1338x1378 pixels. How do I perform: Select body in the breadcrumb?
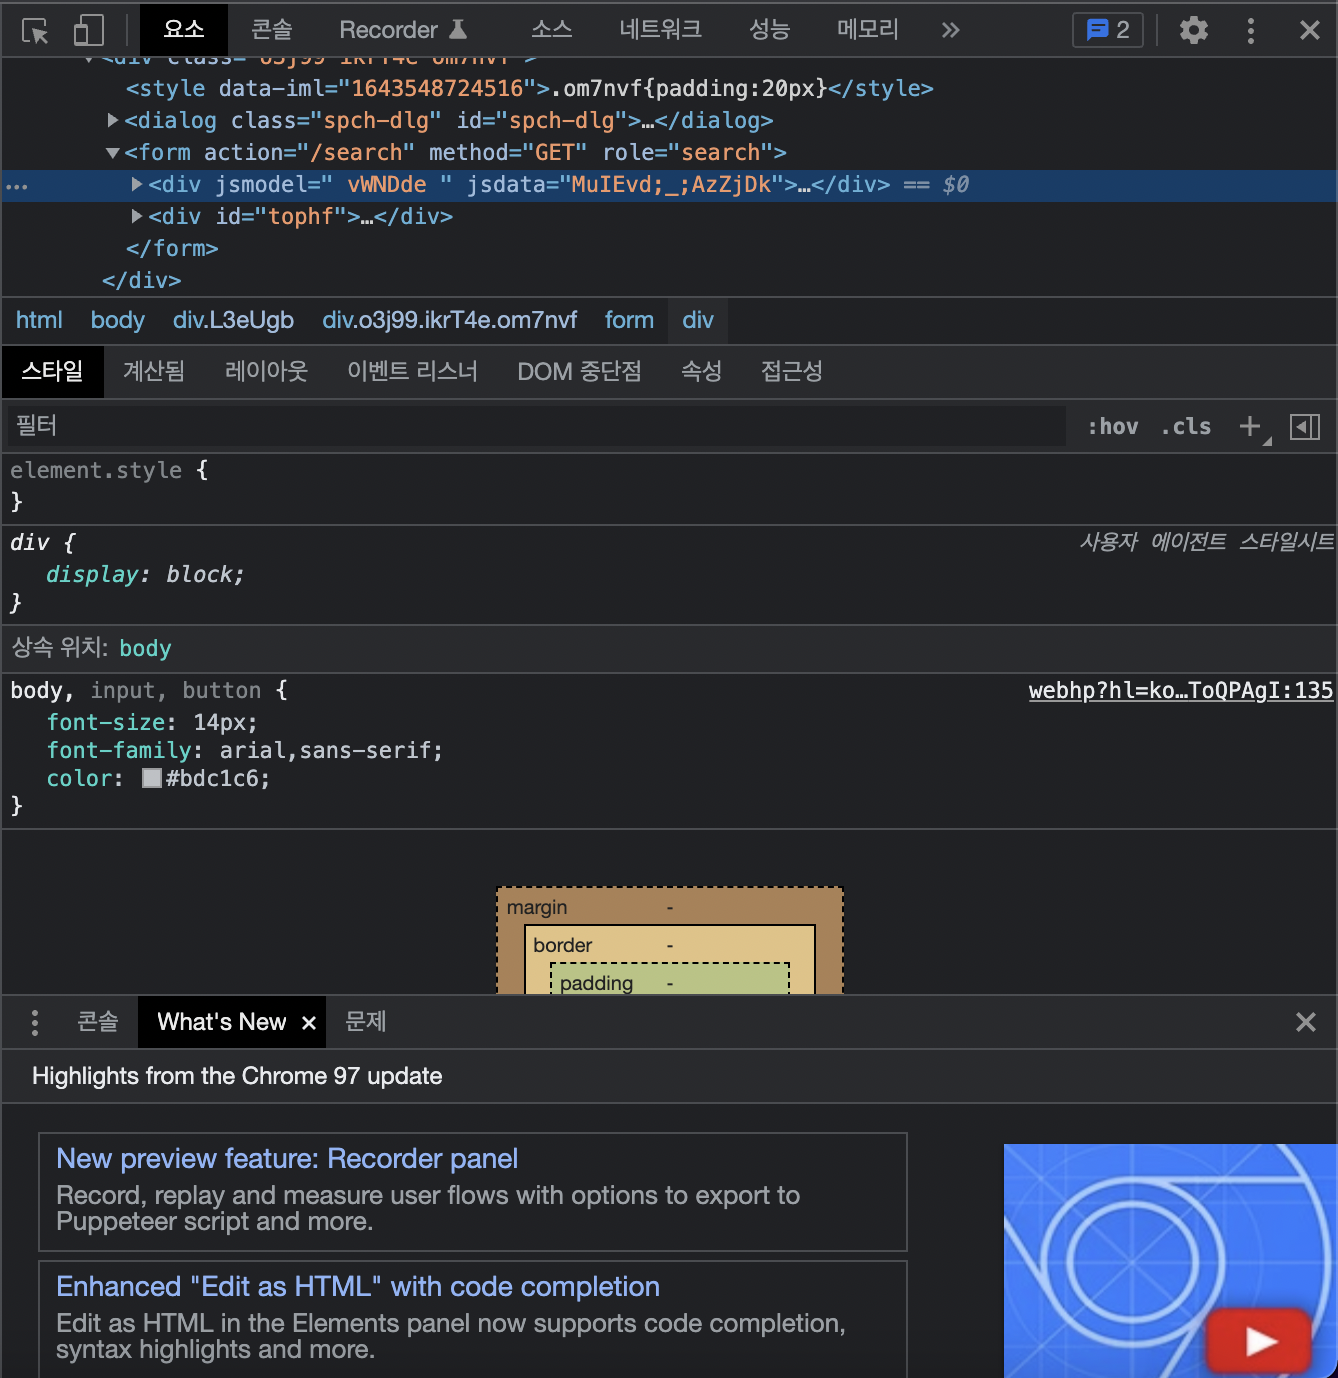click(x=118, y=320)
